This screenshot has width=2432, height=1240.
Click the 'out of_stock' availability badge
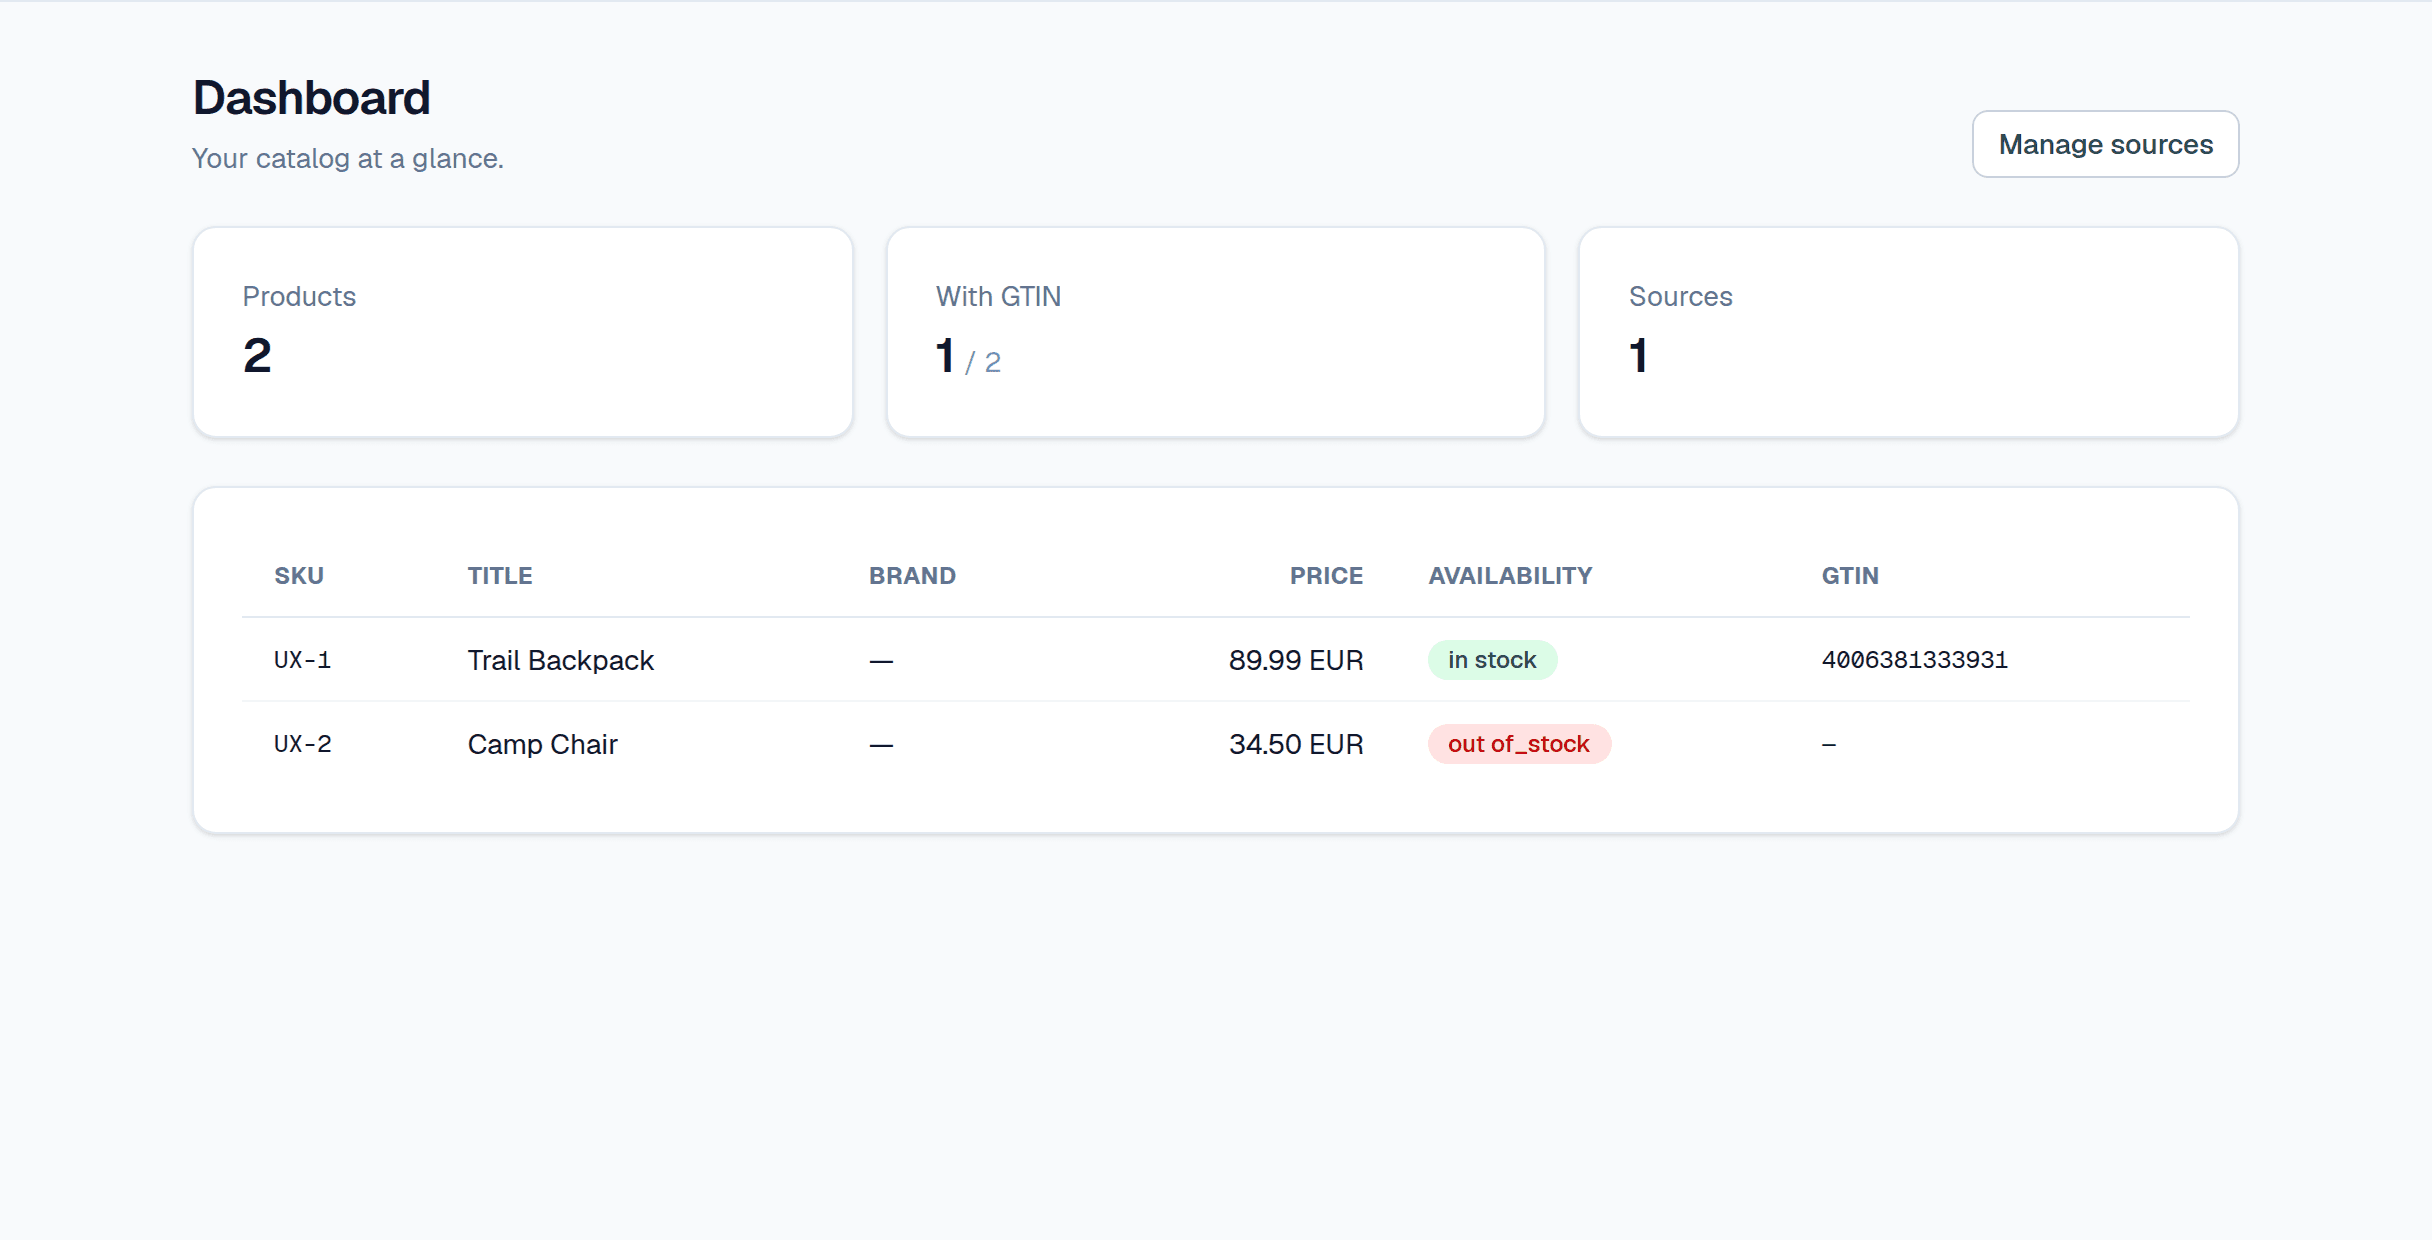point(1519,744)
